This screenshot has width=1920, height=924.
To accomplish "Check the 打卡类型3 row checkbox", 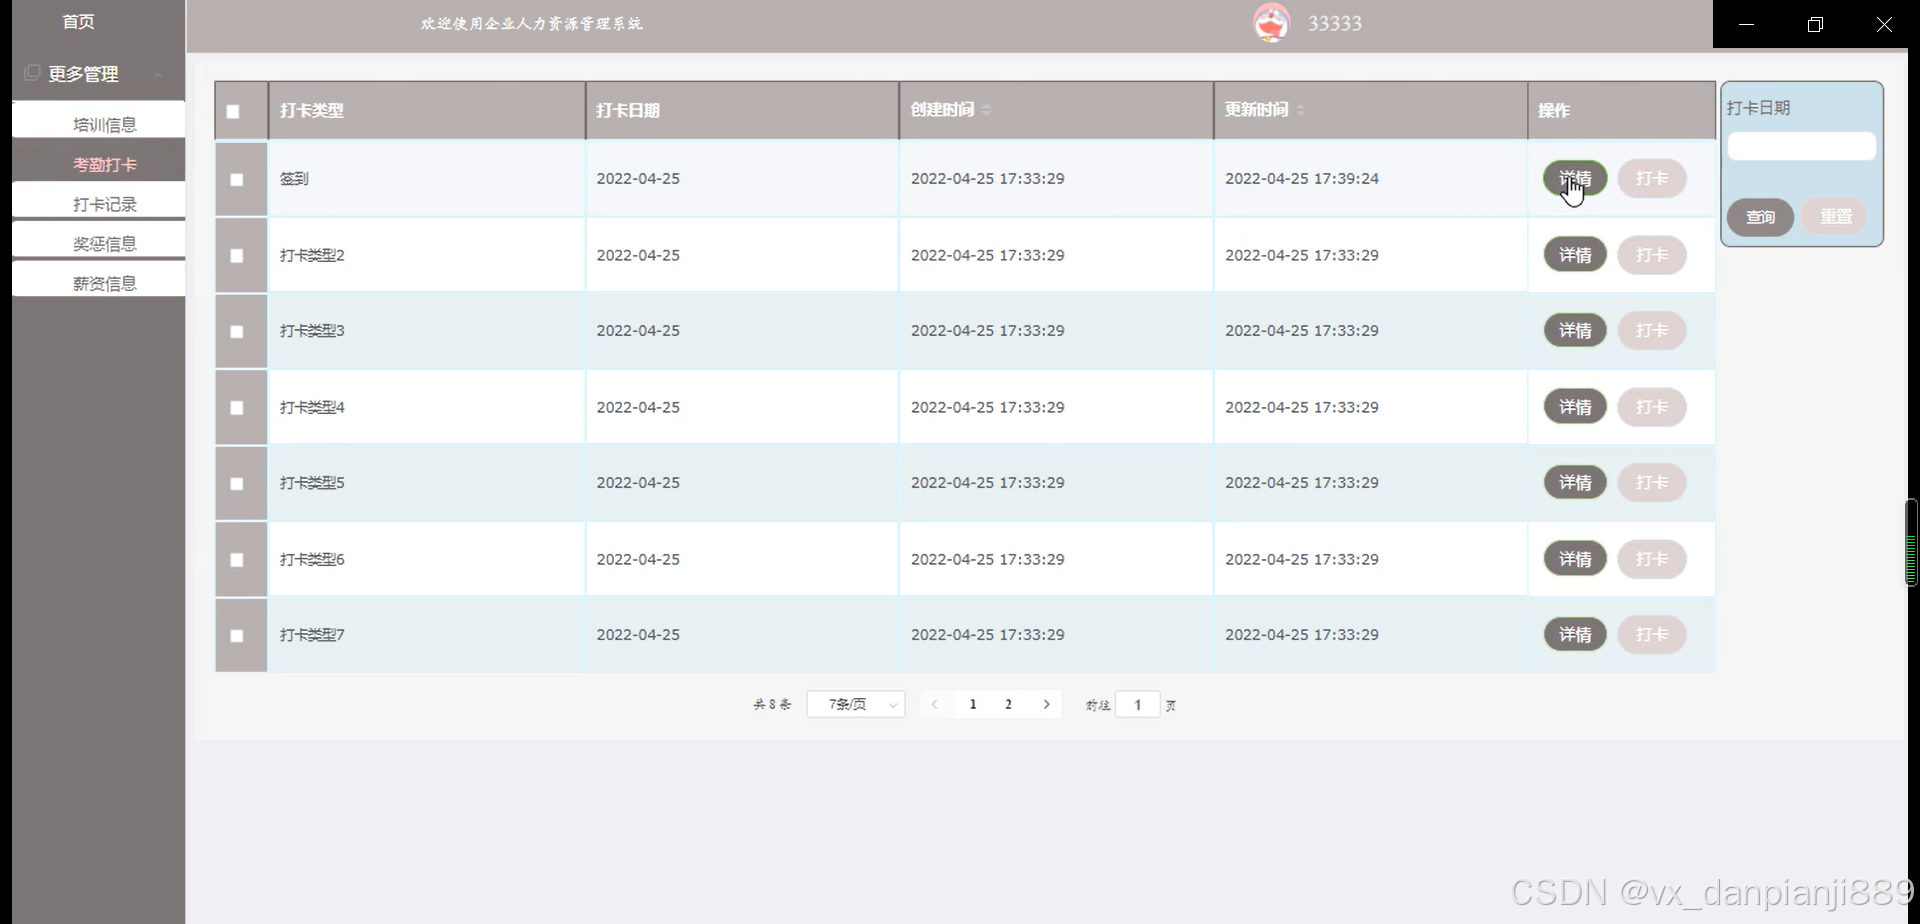I will tap(237, 332).
